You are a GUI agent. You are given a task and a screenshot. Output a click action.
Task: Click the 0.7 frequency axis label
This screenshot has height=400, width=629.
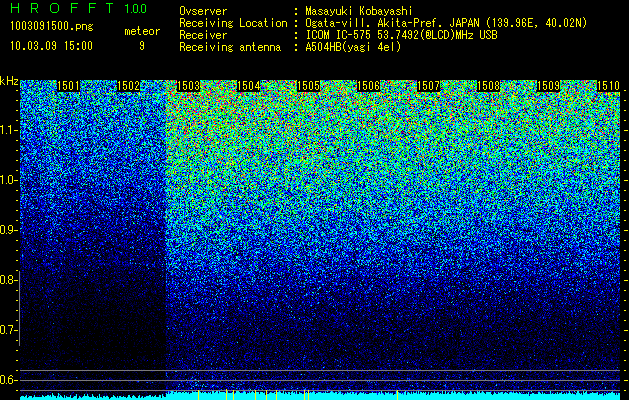coord(8,330)
